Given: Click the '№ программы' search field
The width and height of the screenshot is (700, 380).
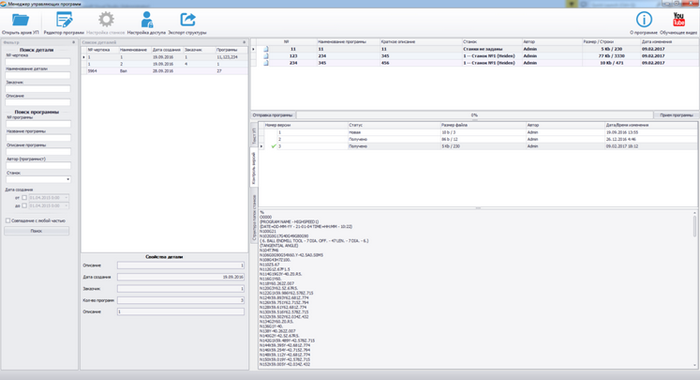Looking at the screenshot, I should pyautogui.click(x=38, y=124).
